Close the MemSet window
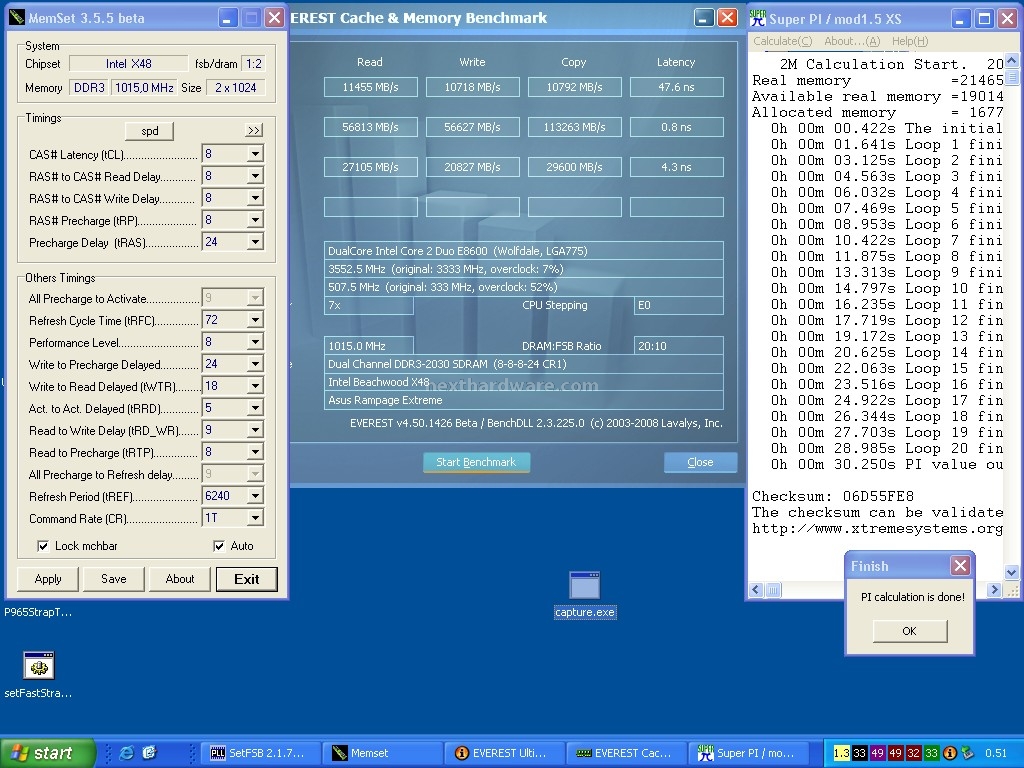 click(274, 18)
